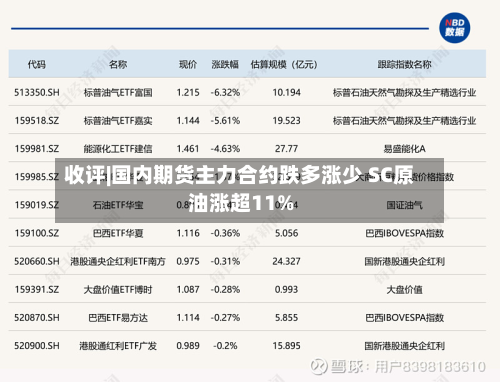Click the name 巴西ETF华夏
This screenshot has width=500, height=382.
click(118, 233)
